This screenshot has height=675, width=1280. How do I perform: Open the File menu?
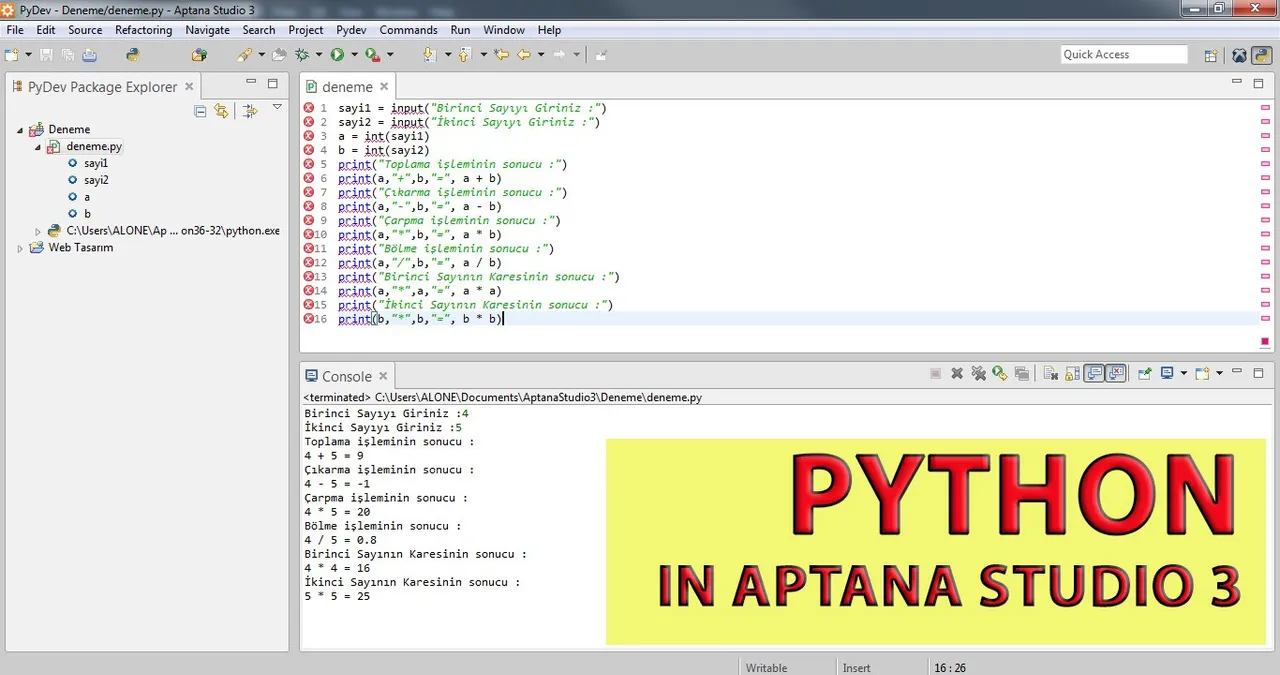15,30
